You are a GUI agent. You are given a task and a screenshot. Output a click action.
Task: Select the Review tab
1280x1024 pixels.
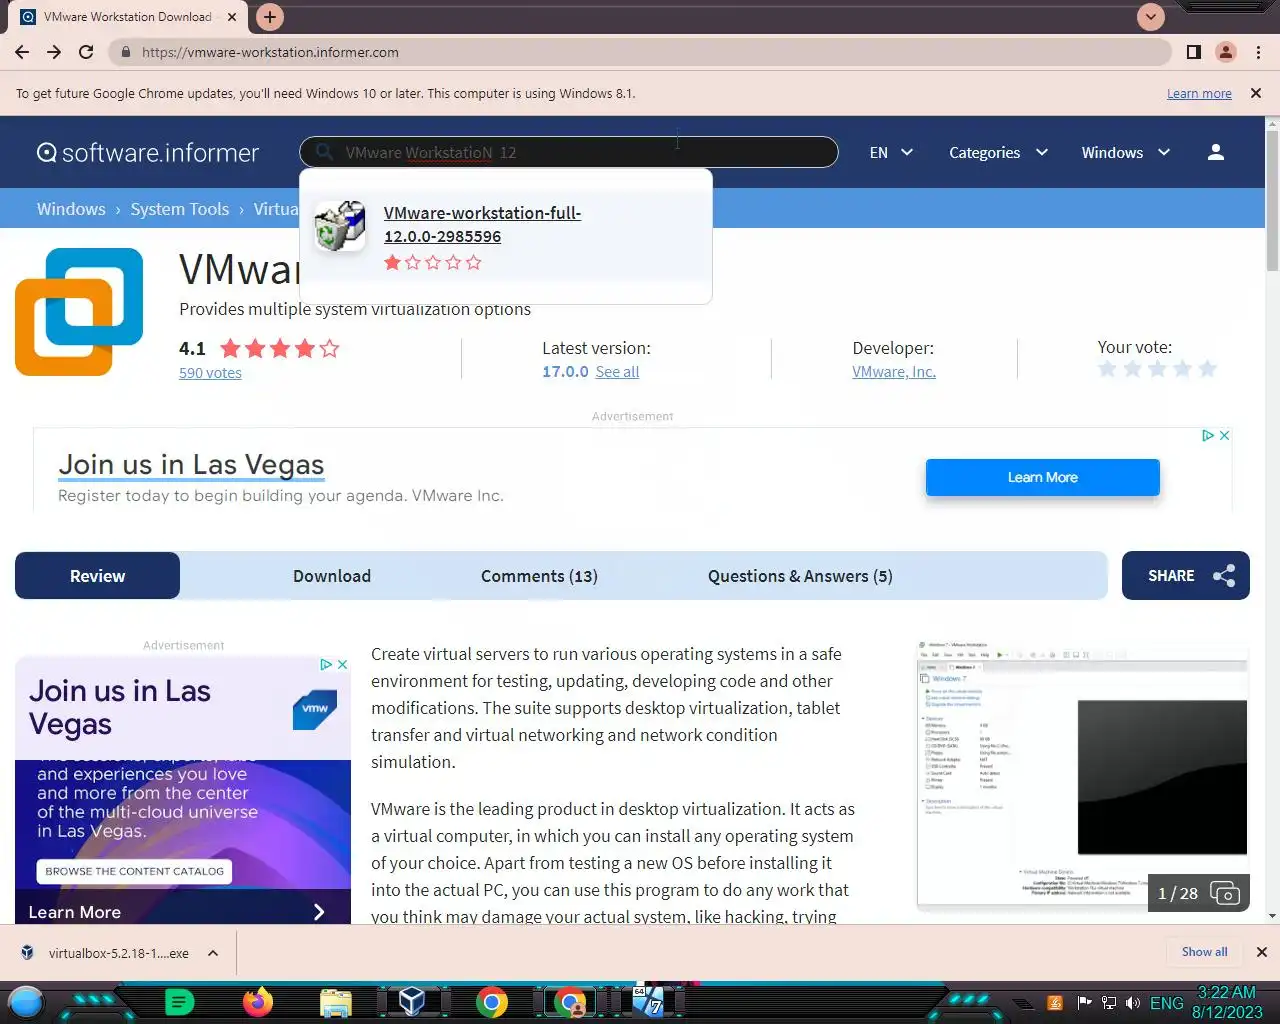coord(97,576)
